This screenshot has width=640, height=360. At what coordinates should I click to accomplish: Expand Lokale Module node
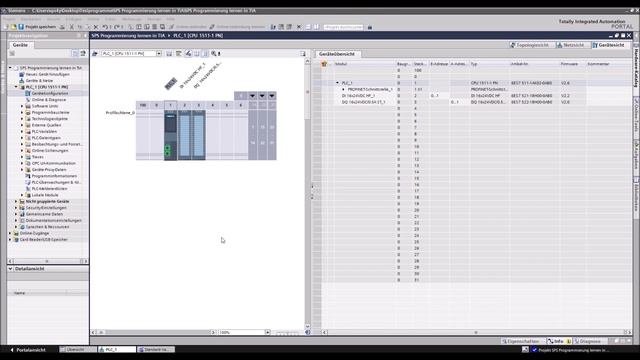pyautogui.click(x=22, y=195)
